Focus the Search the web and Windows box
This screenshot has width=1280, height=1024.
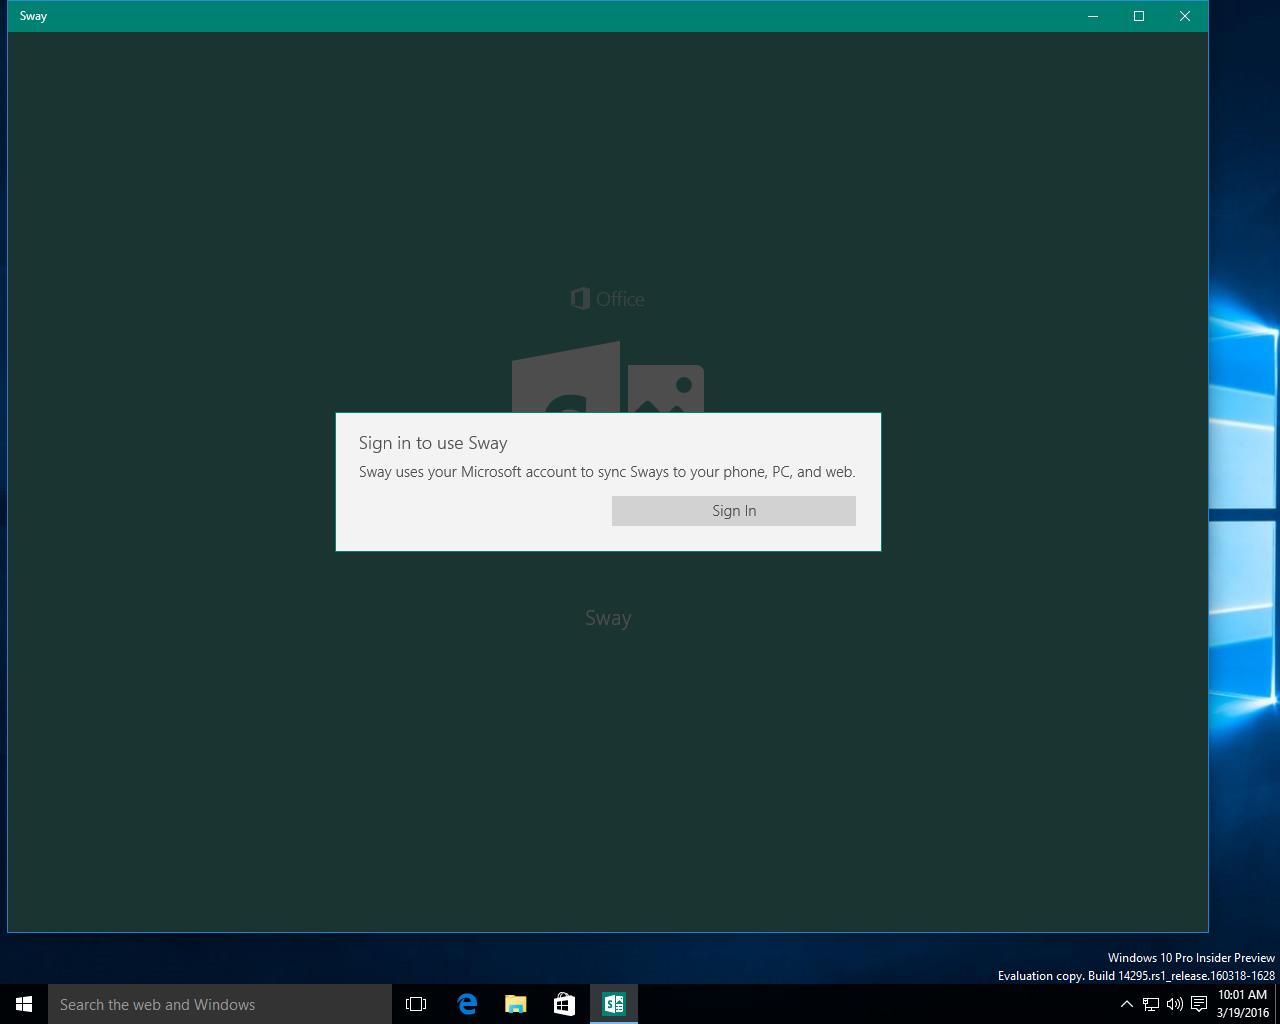coord(220,1004)
